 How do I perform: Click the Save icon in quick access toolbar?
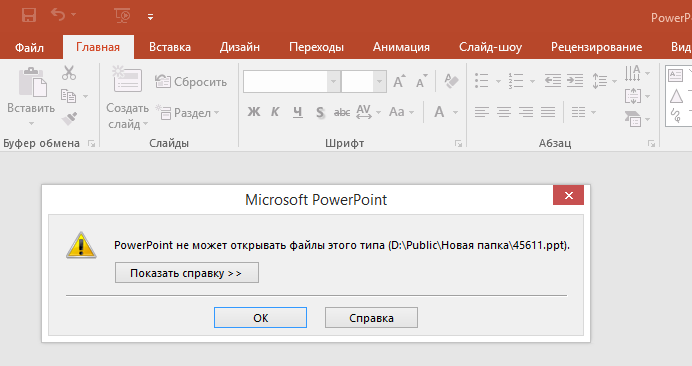pyautogui.click(x=29, y=16)
